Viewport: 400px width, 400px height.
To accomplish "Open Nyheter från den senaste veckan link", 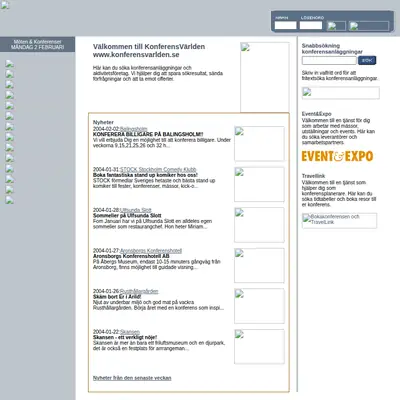I will pyautogui.click(x=132, y=378).
